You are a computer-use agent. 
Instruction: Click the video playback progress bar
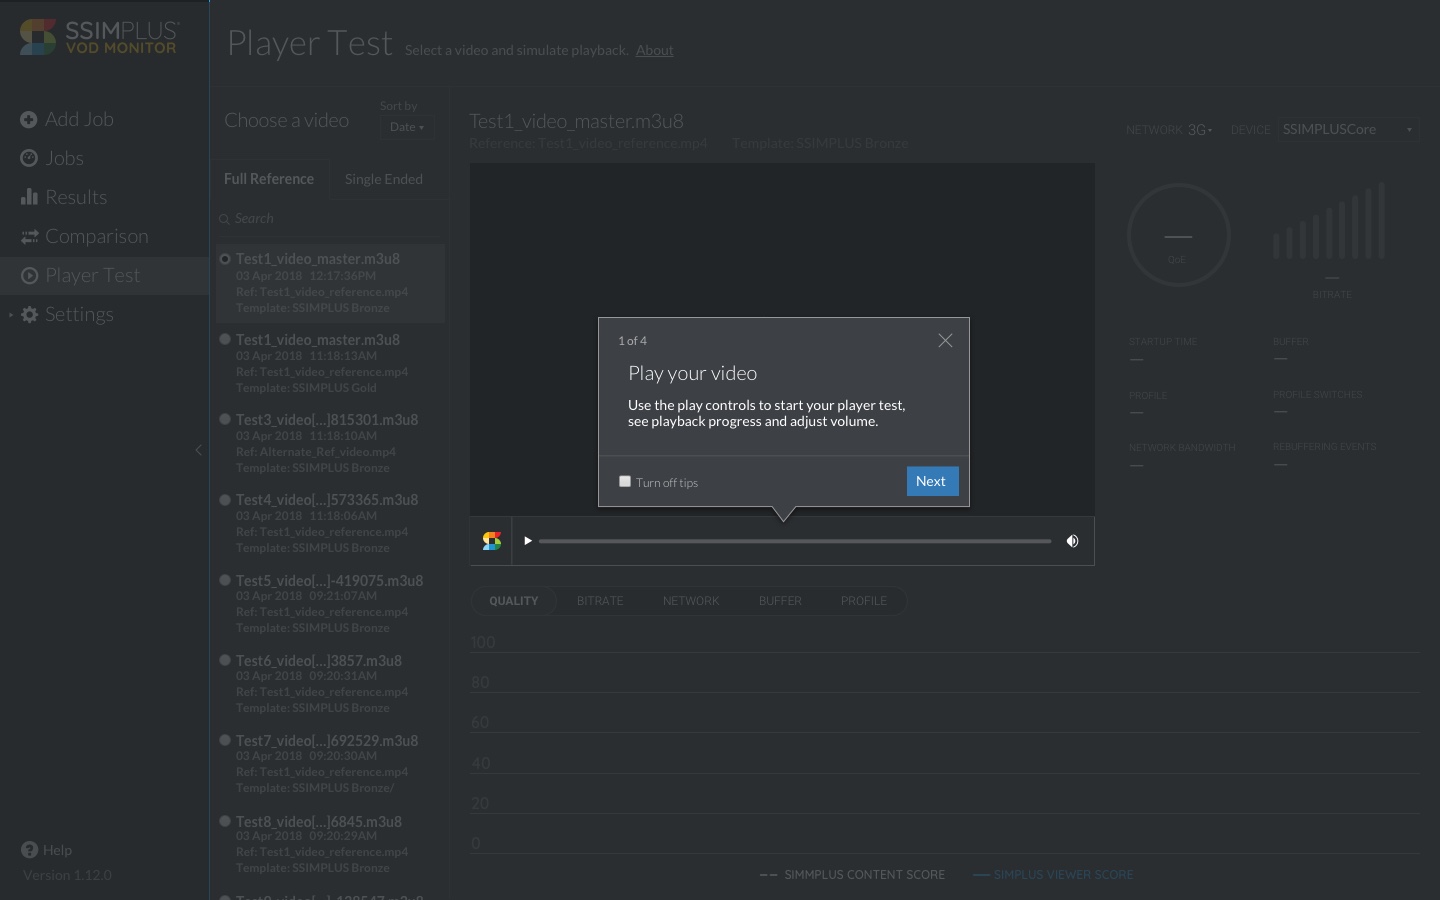(x=794, y=541)
